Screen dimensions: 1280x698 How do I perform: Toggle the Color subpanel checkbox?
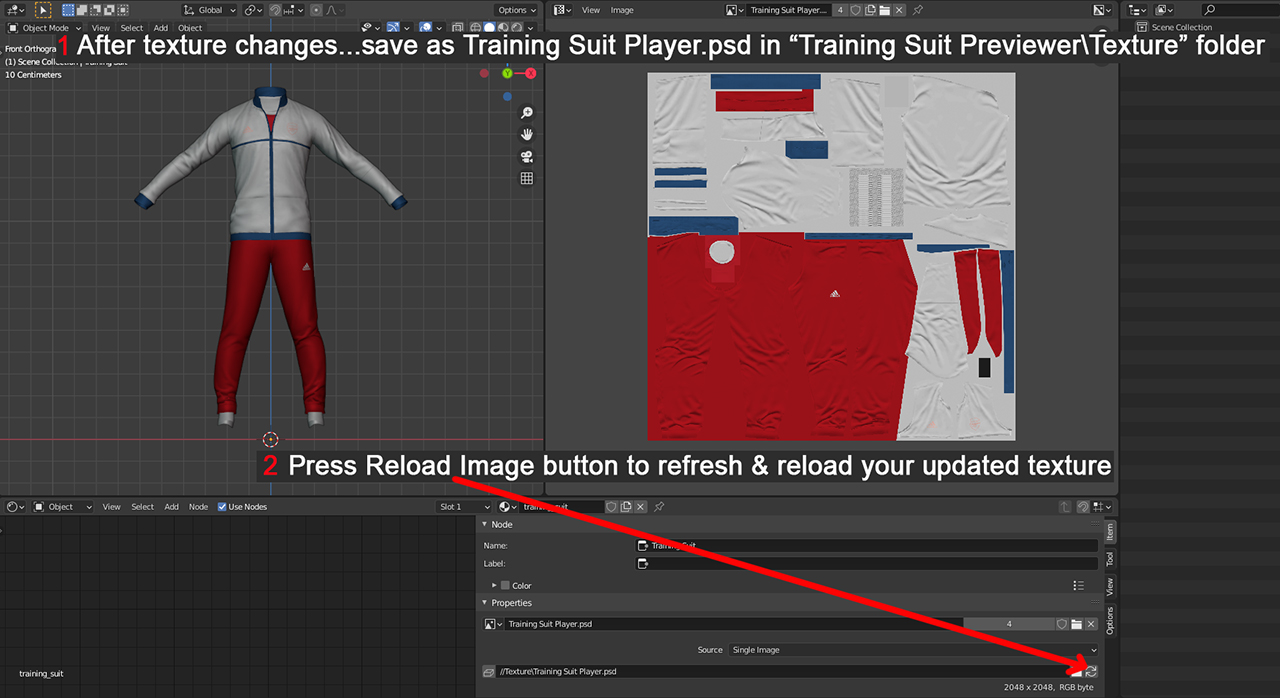(x=505, y=585)
